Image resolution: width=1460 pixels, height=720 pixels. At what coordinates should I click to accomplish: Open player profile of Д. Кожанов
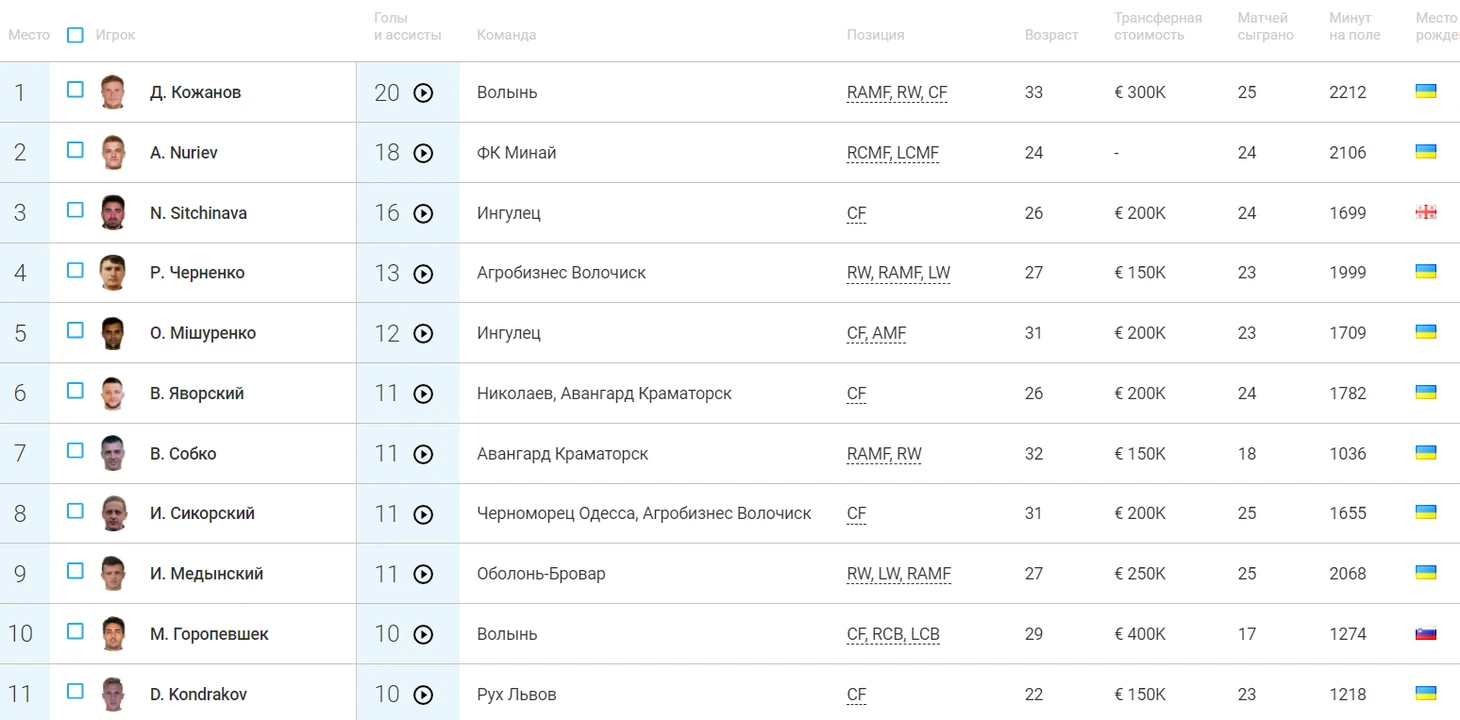[x=195, y=92]
